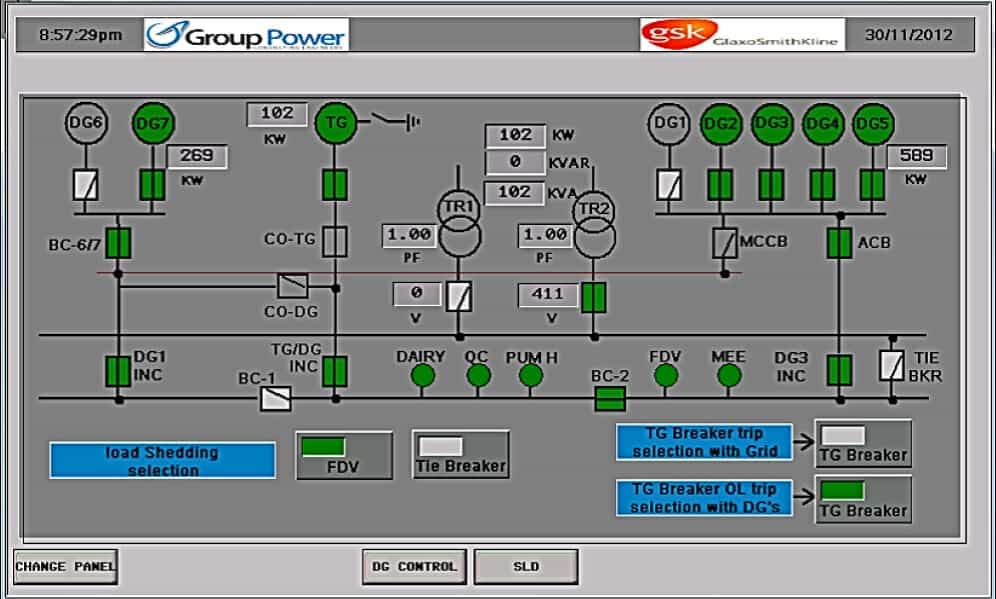Click the TG closed breaker below generator
This screenshot has width=996, height=599.
[335, 184]
